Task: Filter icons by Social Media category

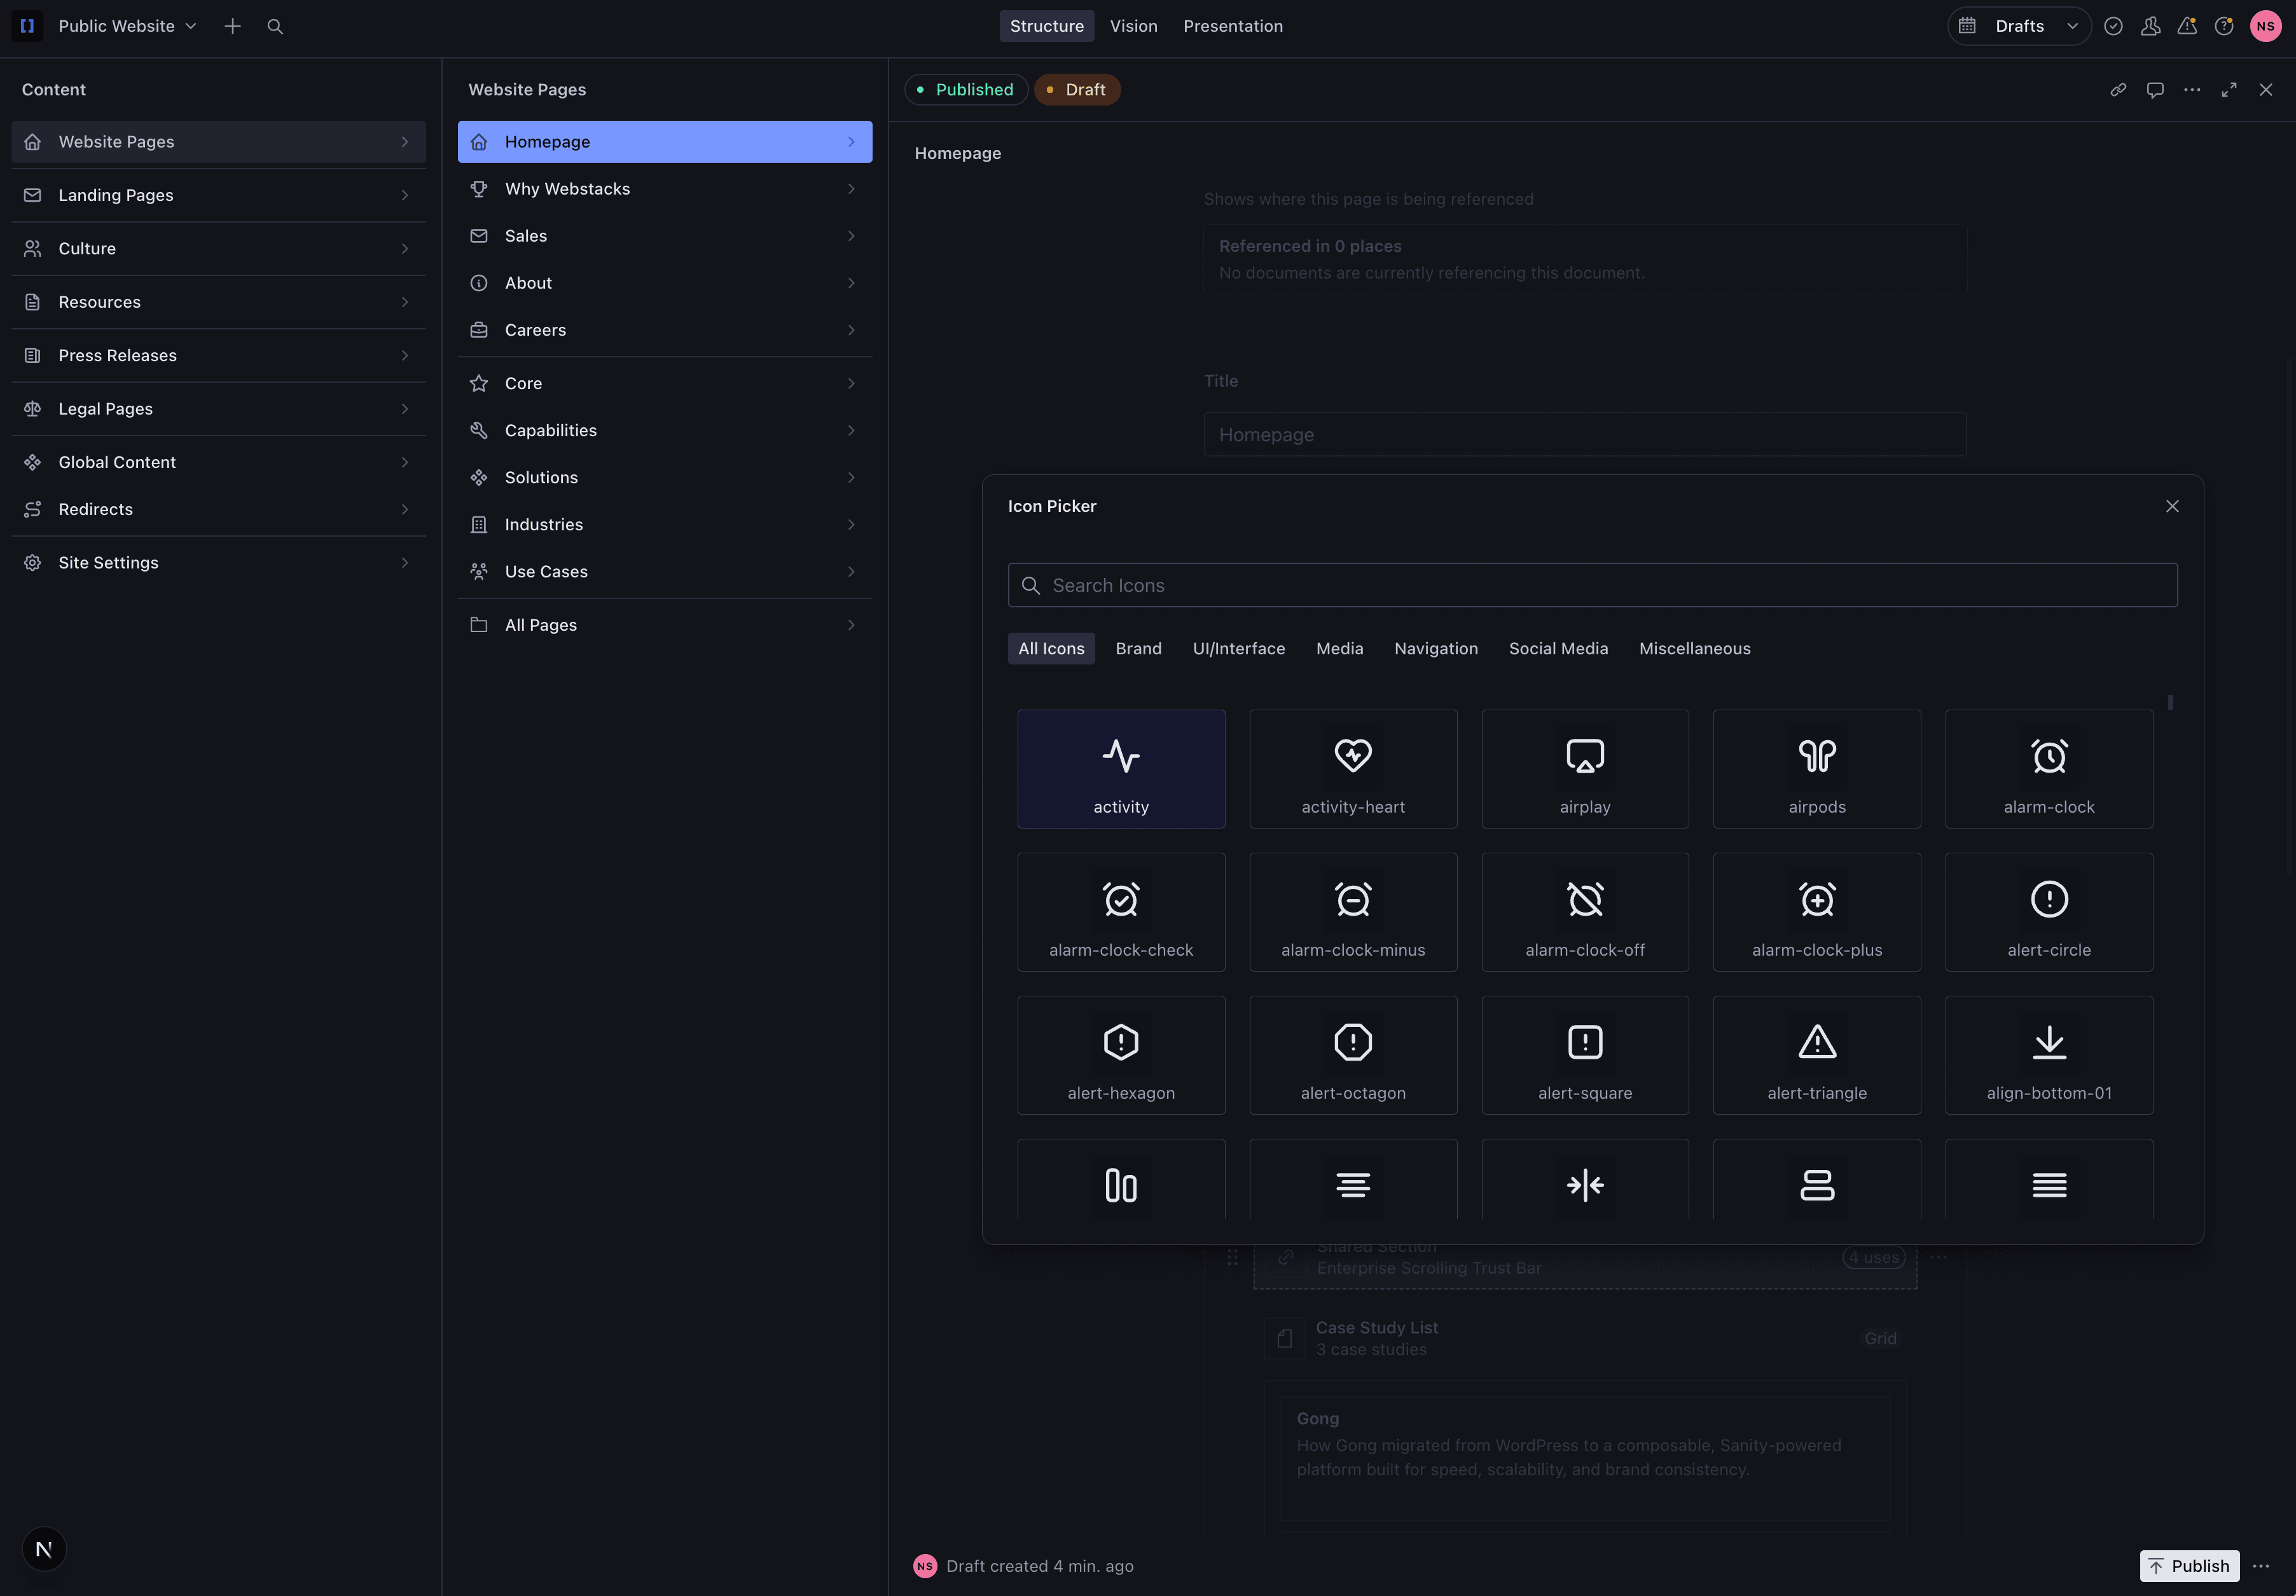Action: [1558, 648]
